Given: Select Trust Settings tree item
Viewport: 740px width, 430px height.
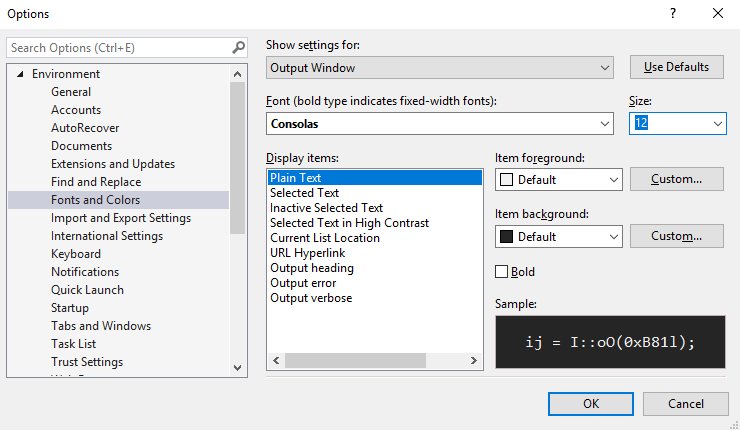Looking at the screenshot, I should (x=87, y=362).
